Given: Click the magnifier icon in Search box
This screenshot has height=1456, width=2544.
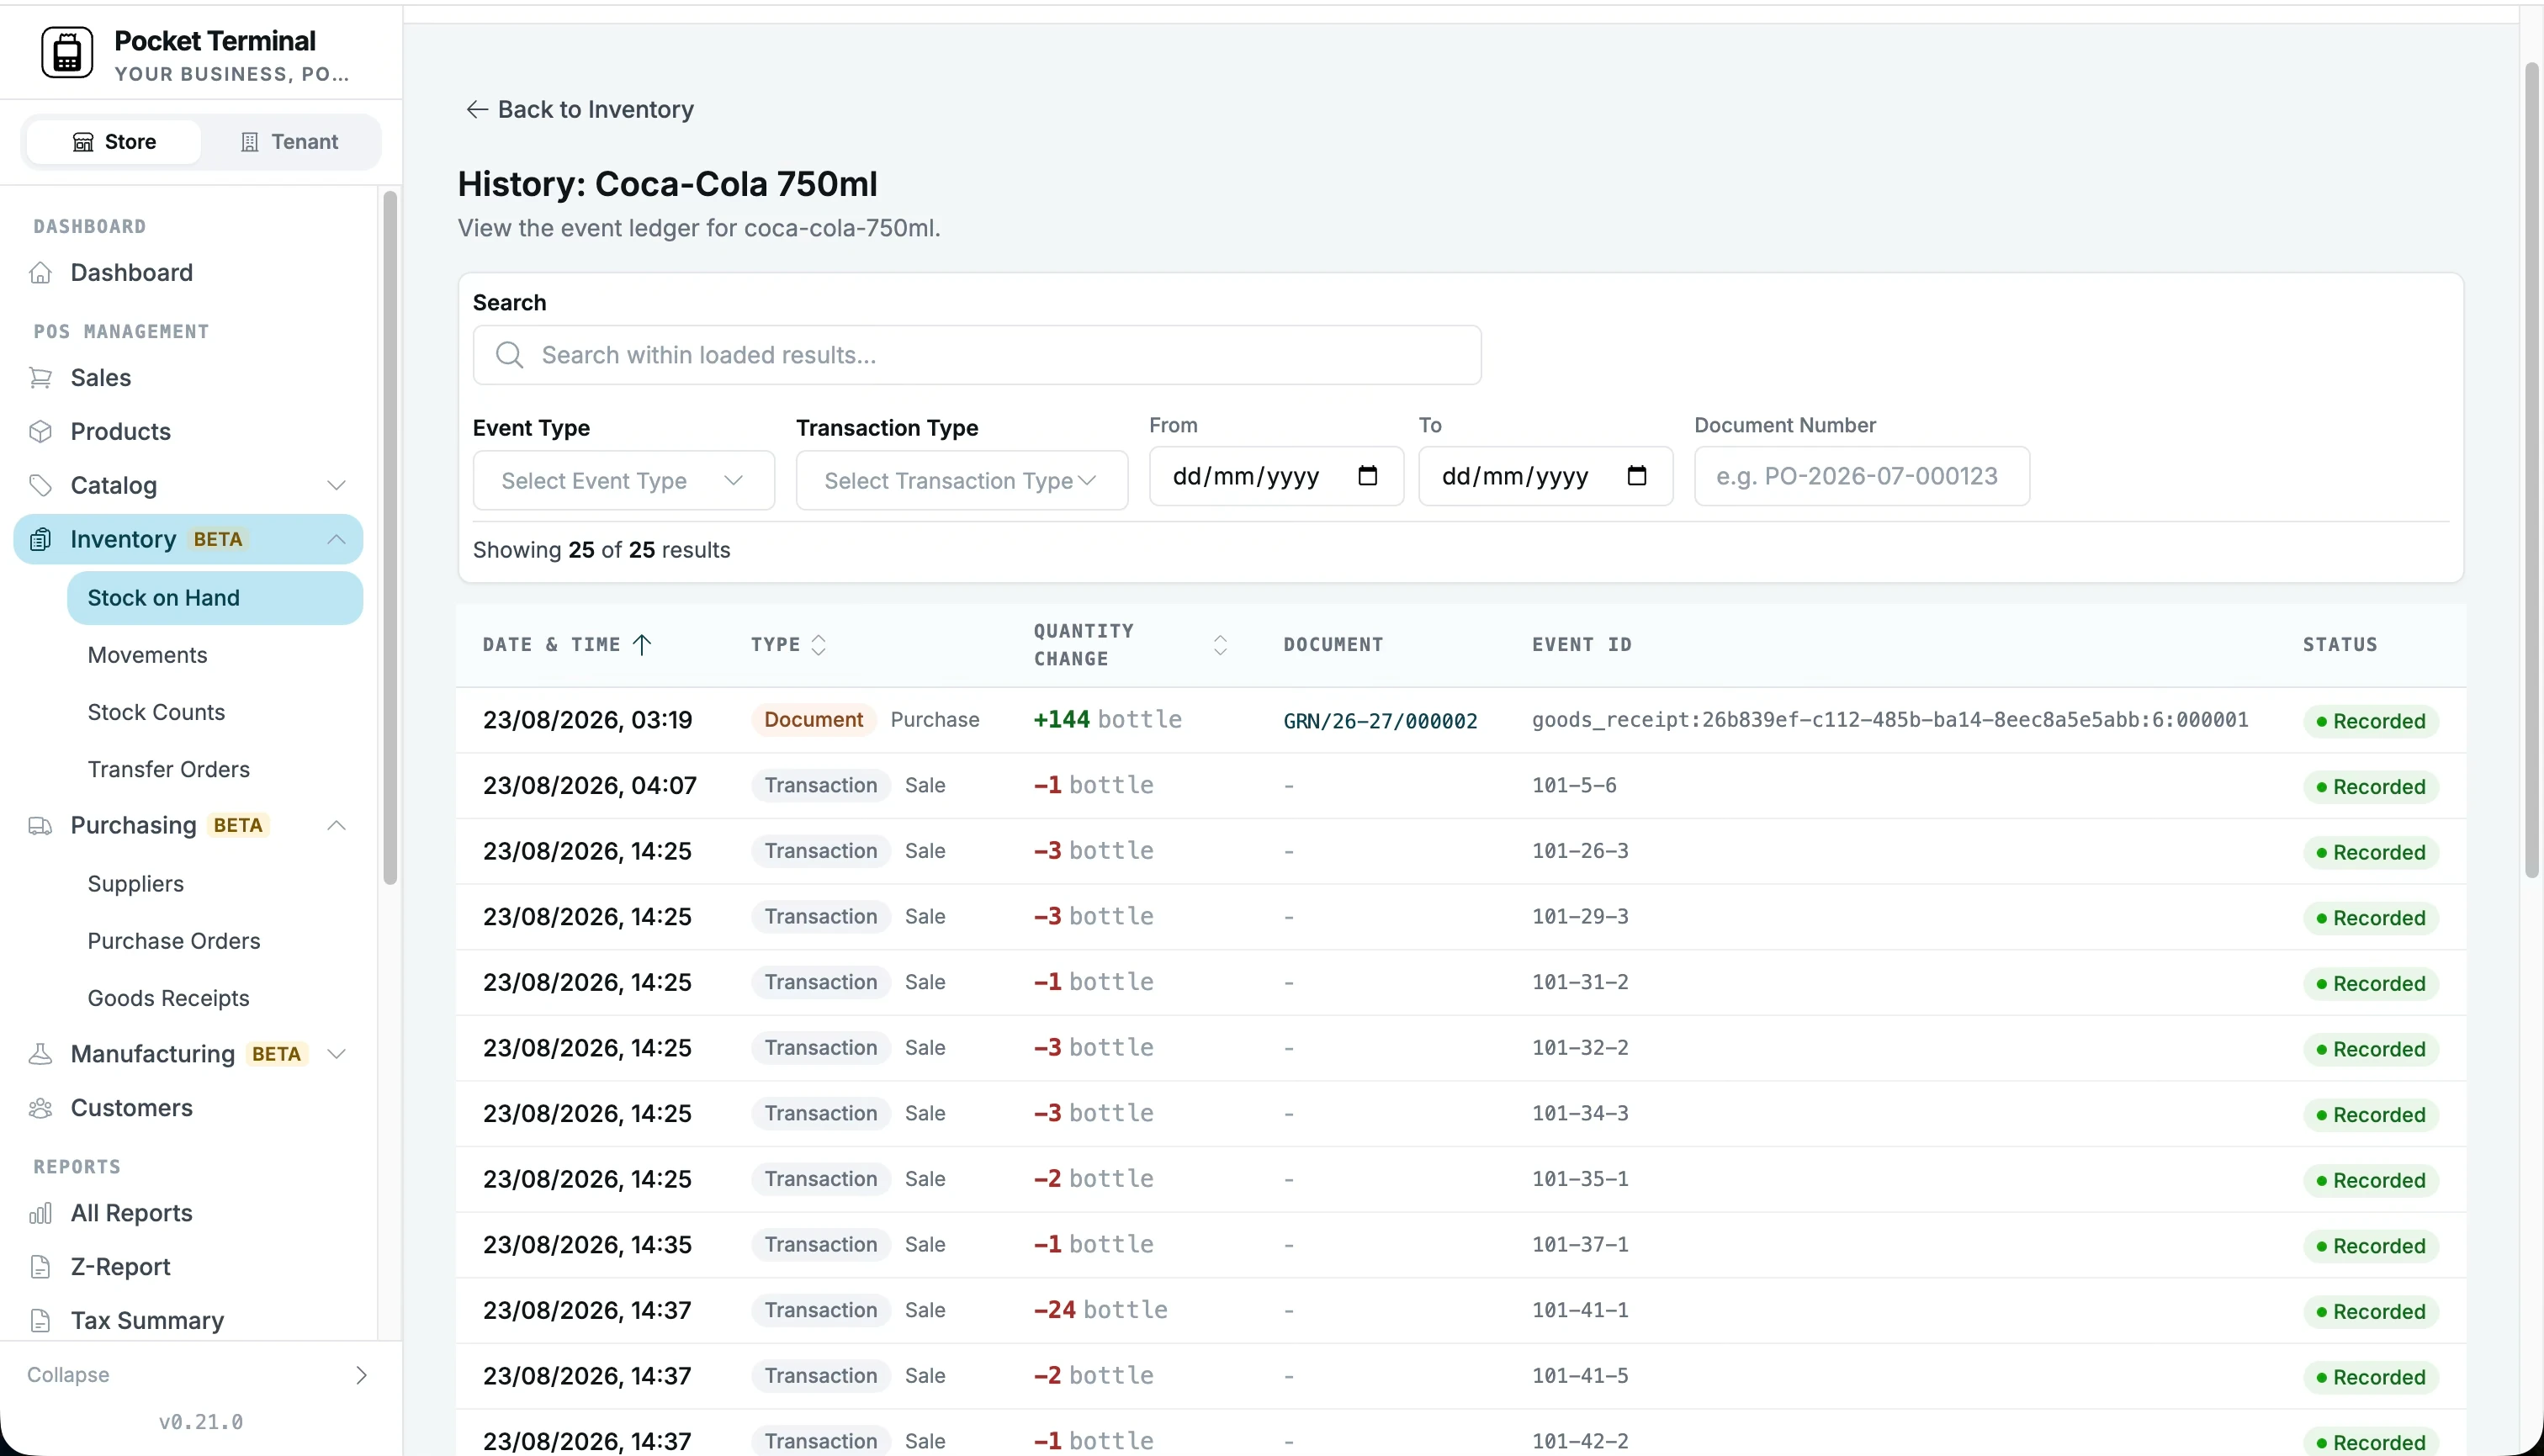Looking at the screenshot, I should coord(510,355).
